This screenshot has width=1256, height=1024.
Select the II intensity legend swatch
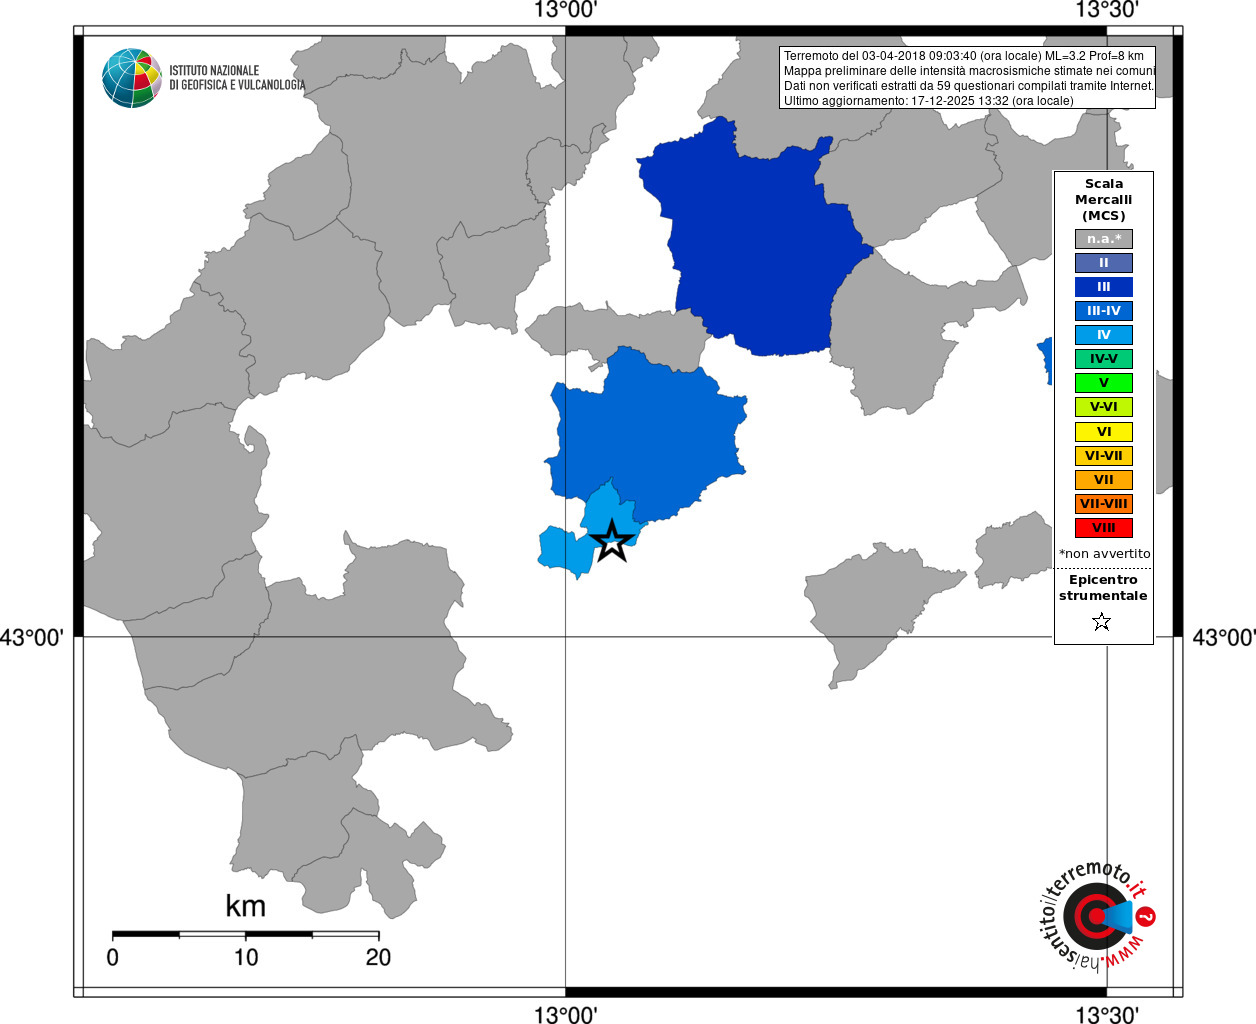coord(1104,263)
